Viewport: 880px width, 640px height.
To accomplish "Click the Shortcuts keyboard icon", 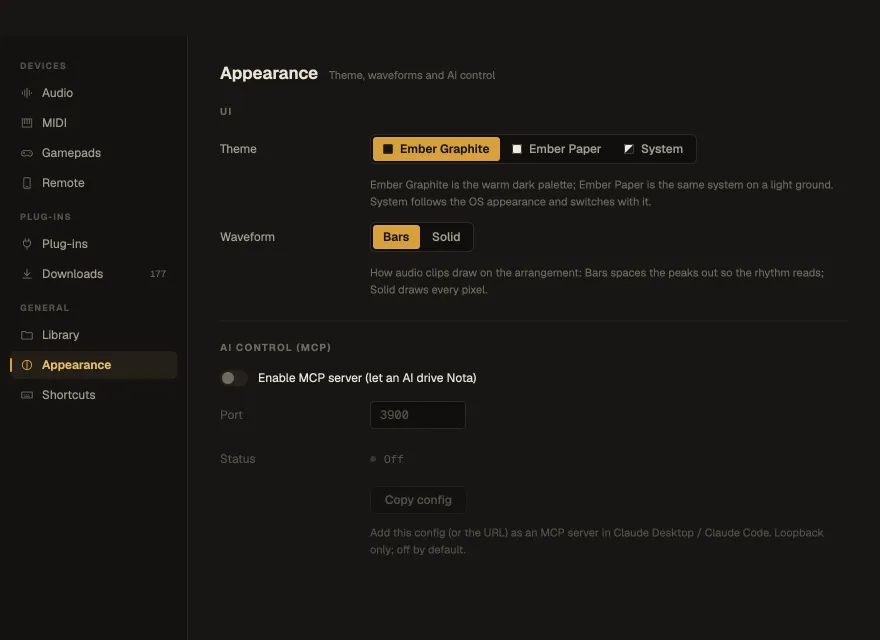I will tap(26, 395).
